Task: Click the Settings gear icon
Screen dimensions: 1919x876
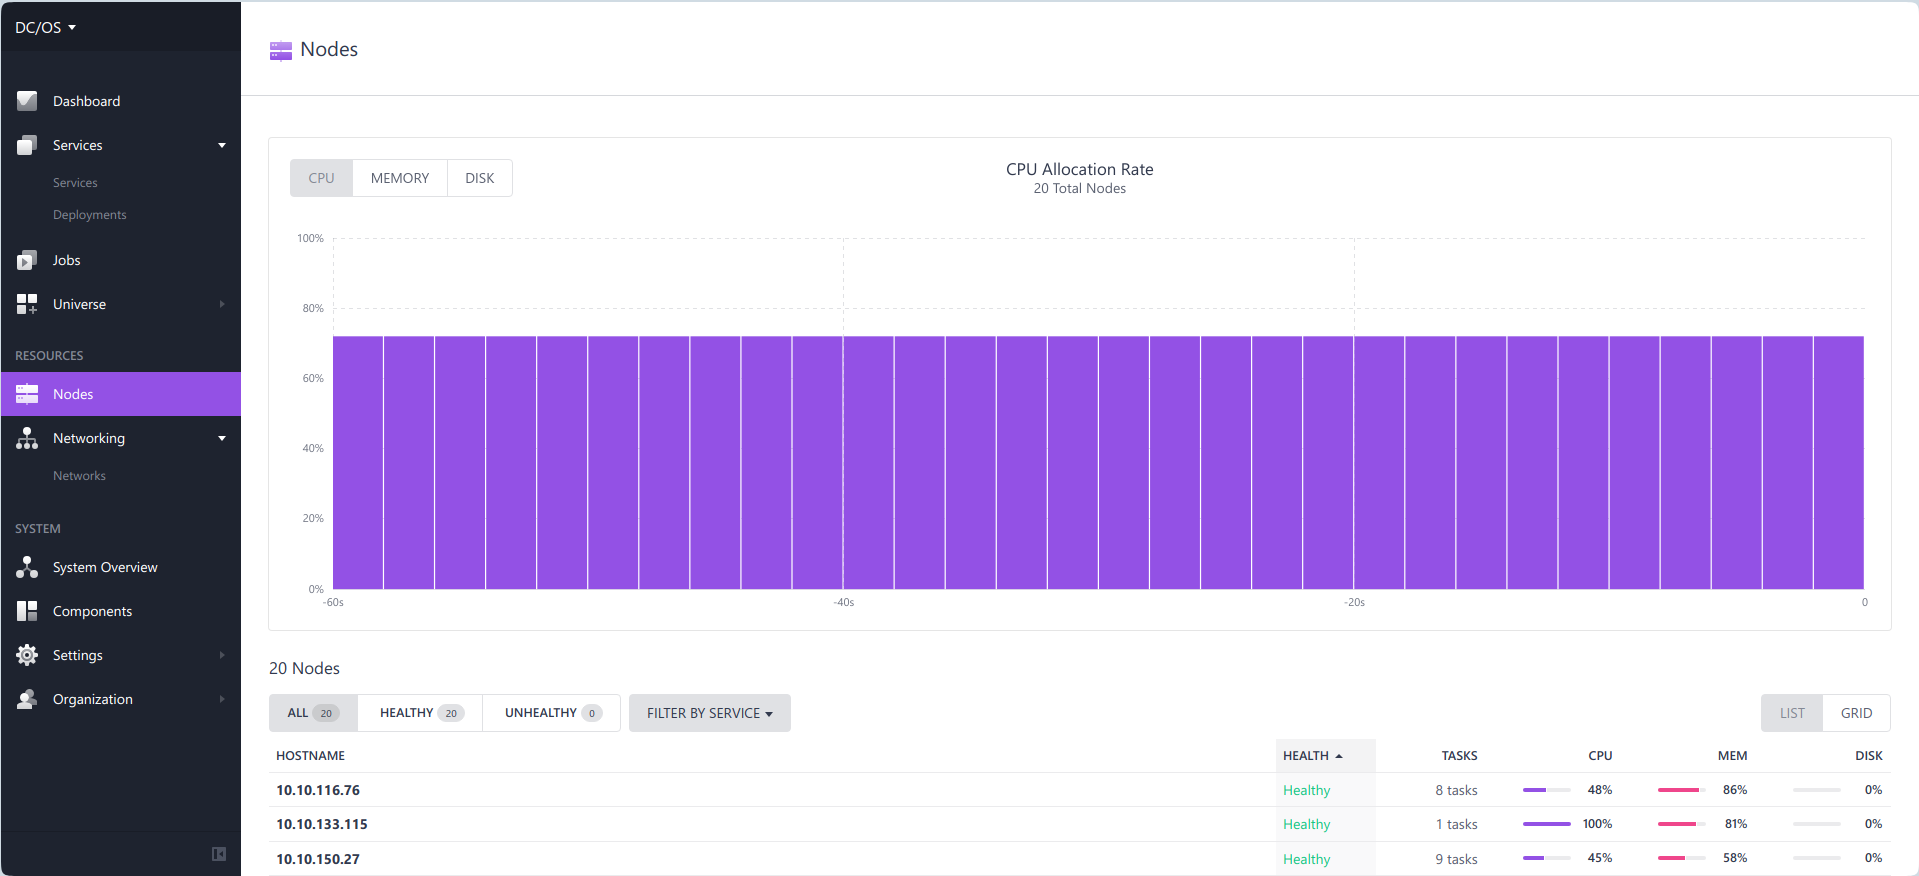Action: [27, 655]
